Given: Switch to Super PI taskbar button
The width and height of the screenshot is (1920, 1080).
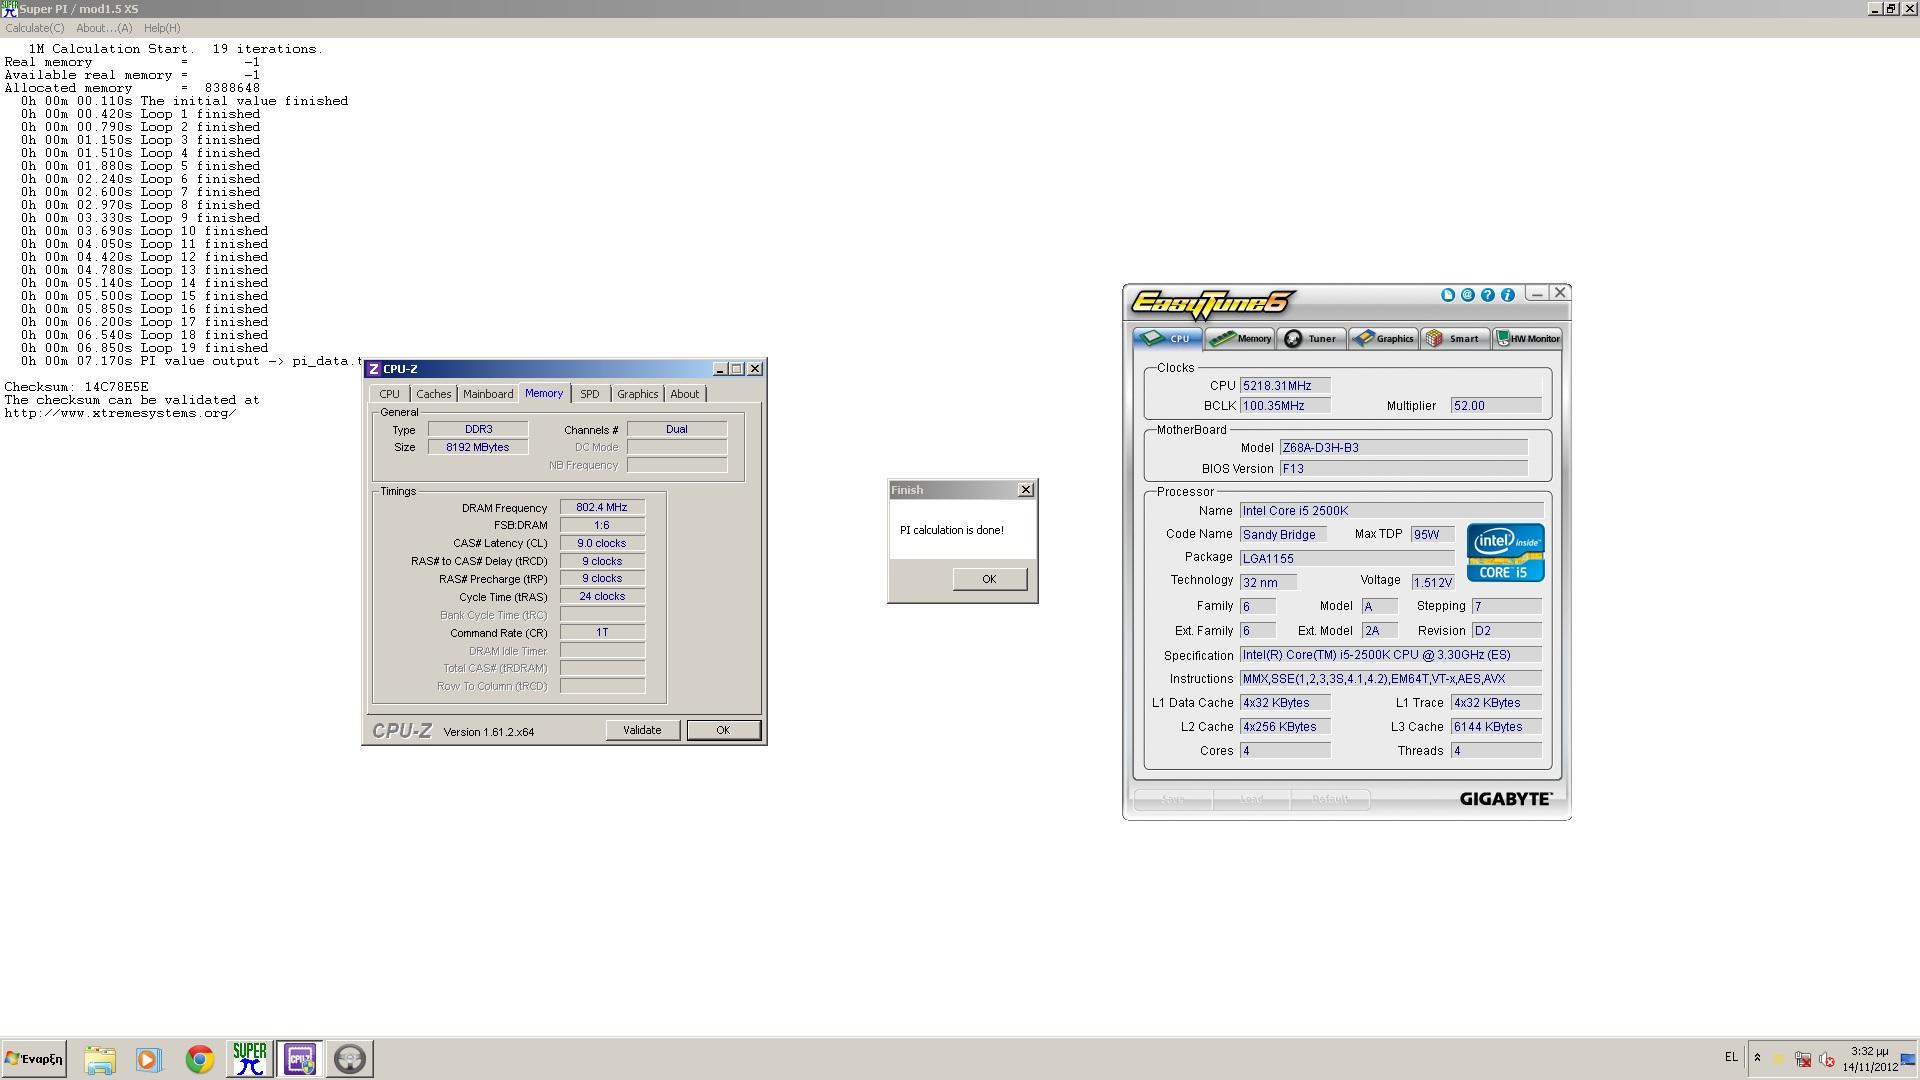Looking at the screenshot, I should click(249, 1059).
